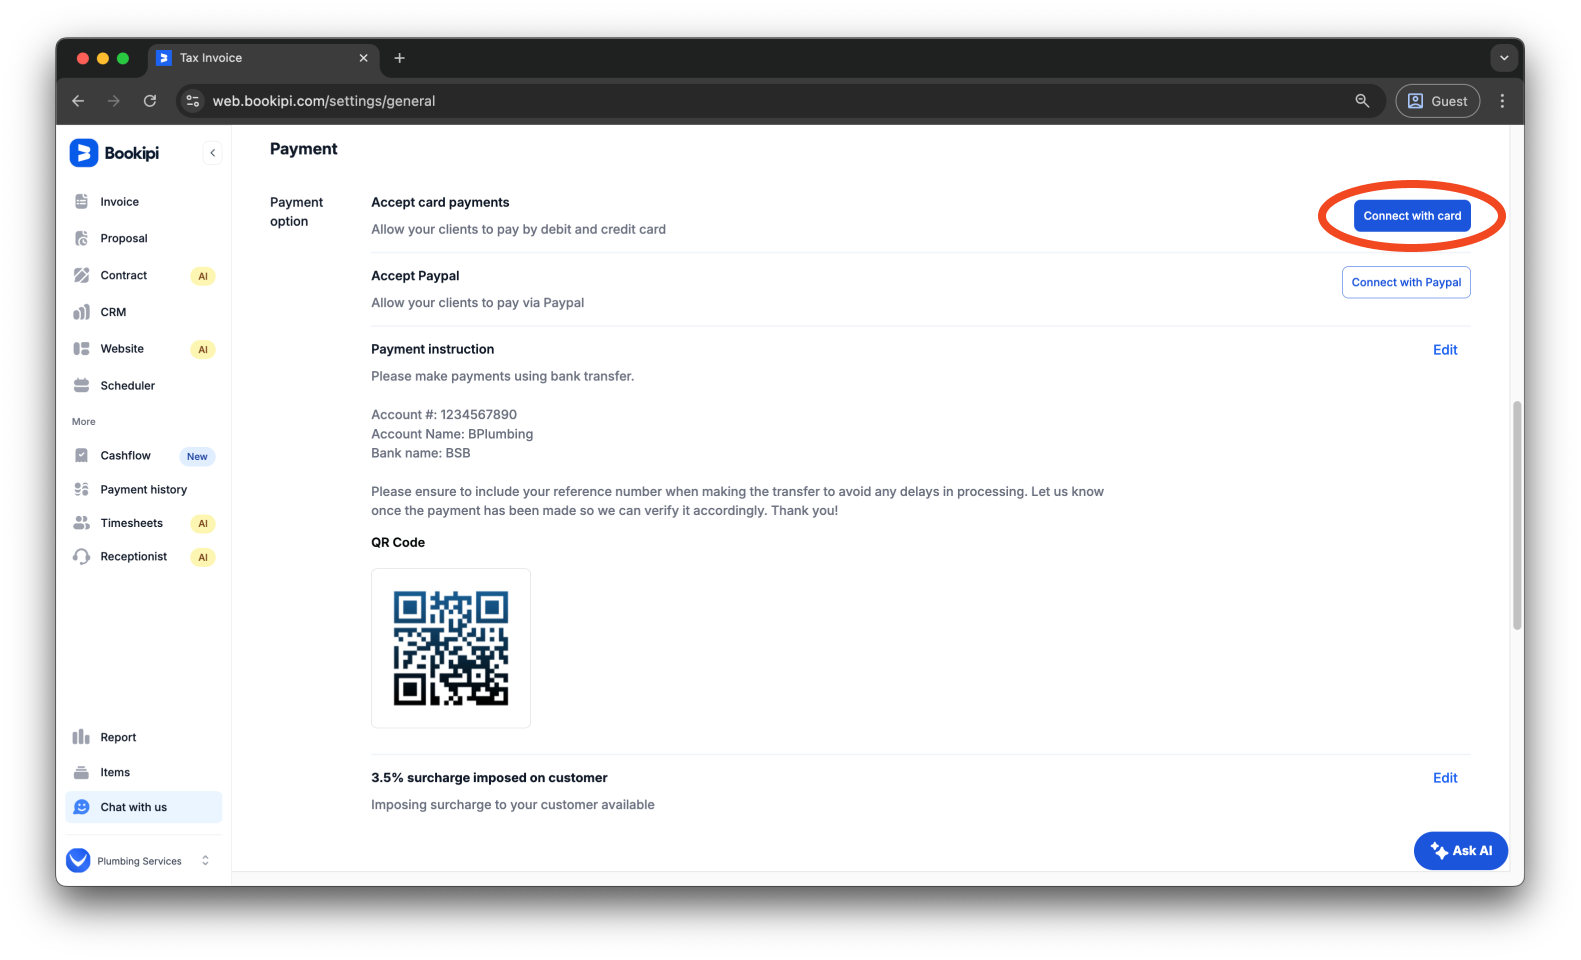Click the Report bar chart icon

coord(82,737)
